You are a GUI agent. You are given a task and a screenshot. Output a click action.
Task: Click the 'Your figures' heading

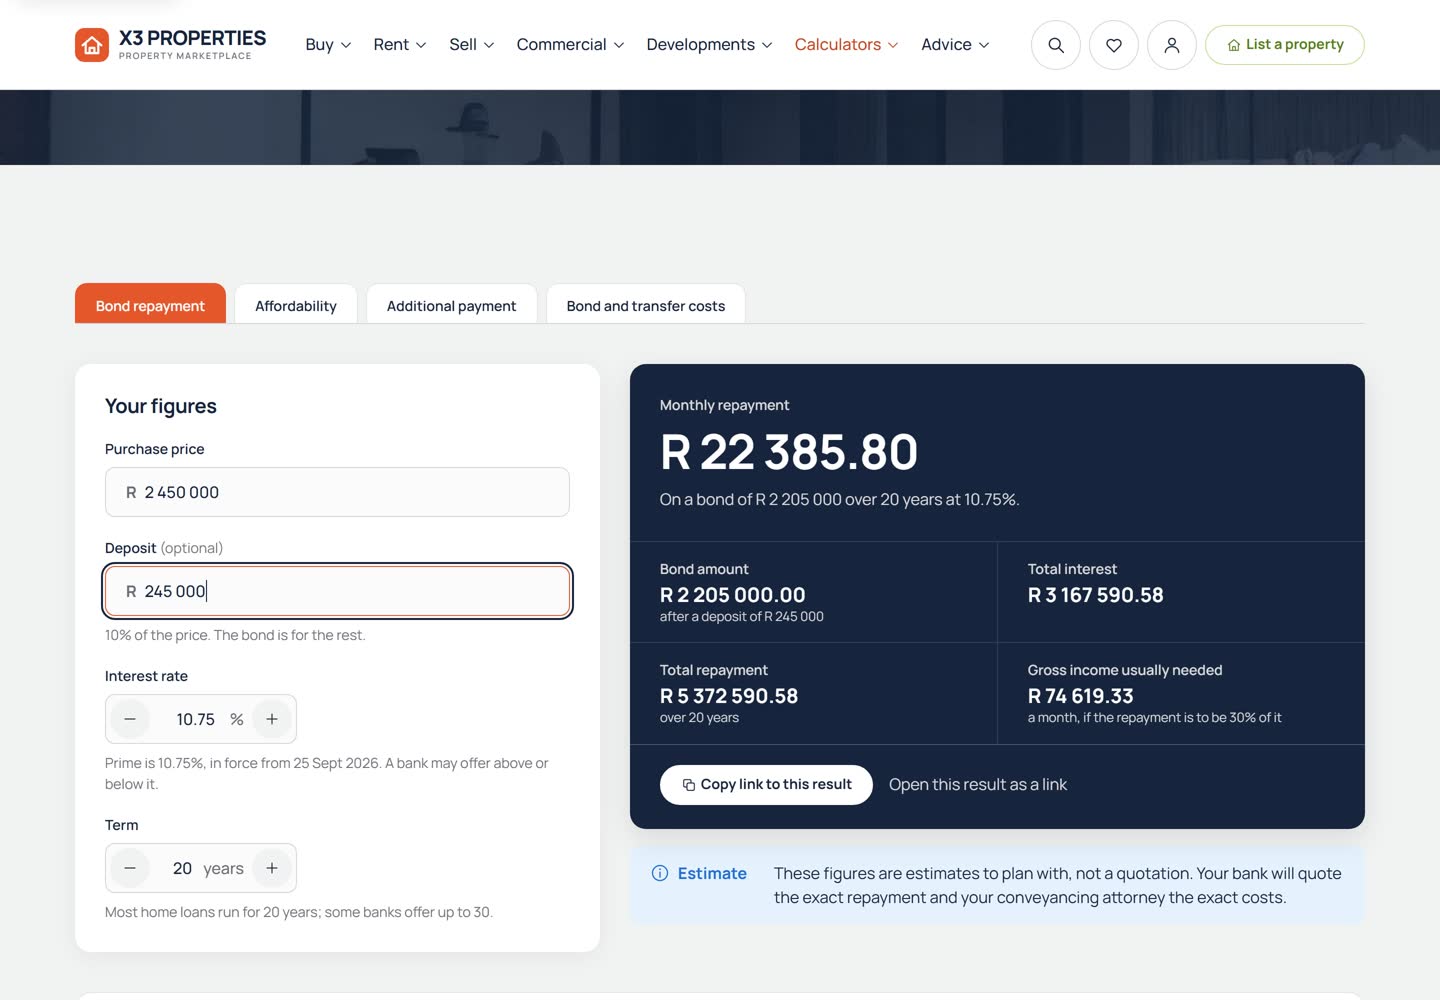pos(161,406)
